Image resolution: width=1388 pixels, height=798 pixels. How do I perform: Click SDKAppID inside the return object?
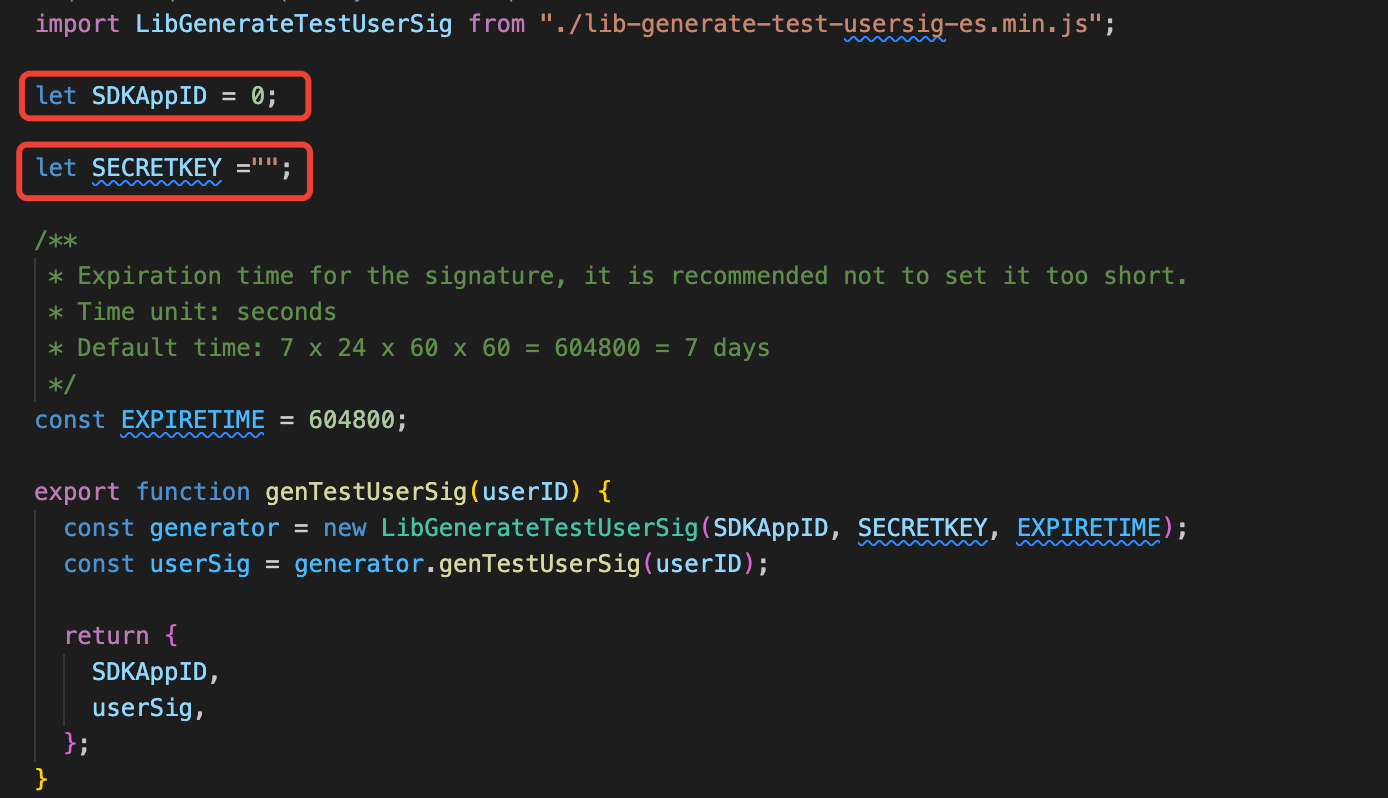coord(149,672)
